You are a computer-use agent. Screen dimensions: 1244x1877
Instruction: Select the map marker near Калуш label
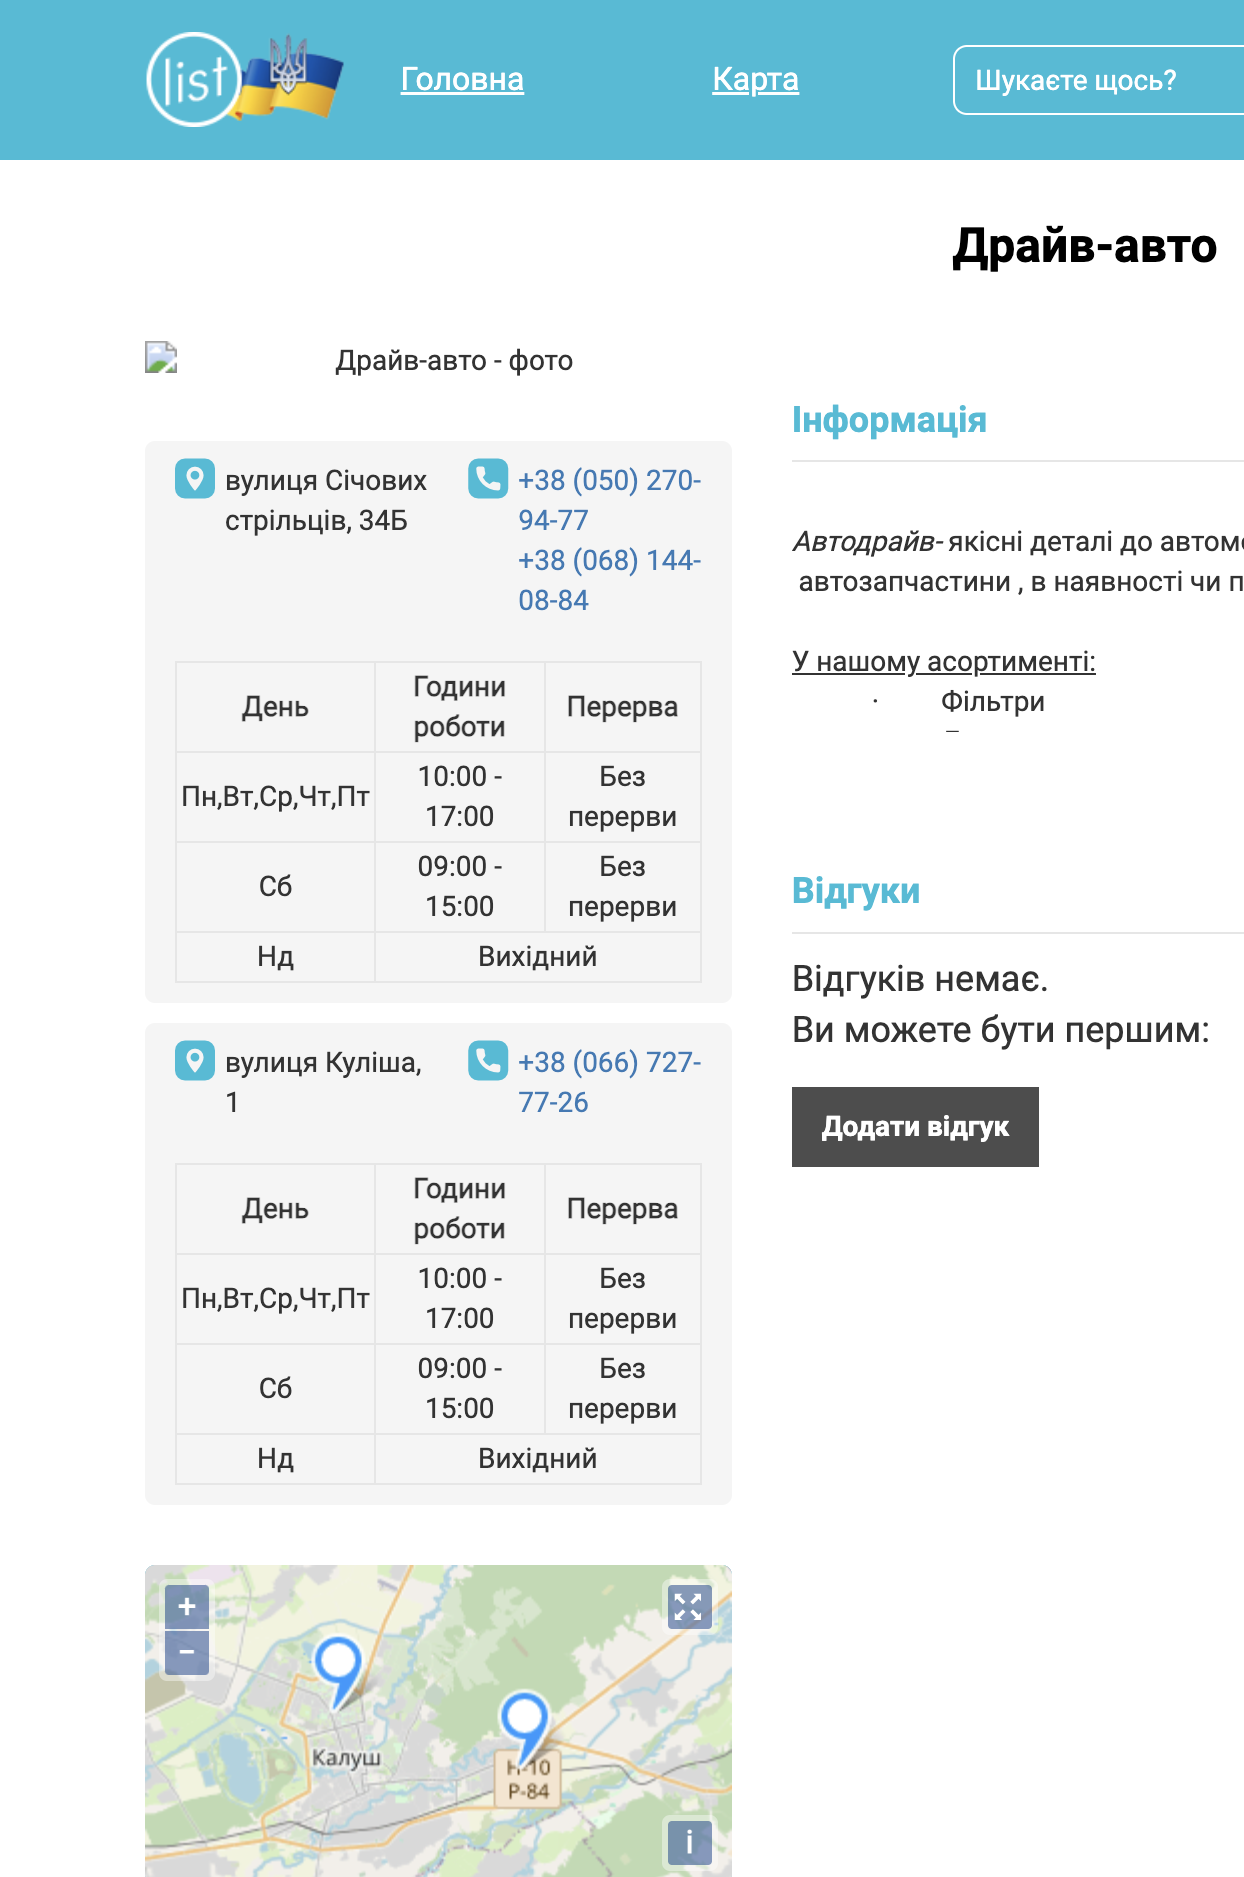pos(339,1672)
